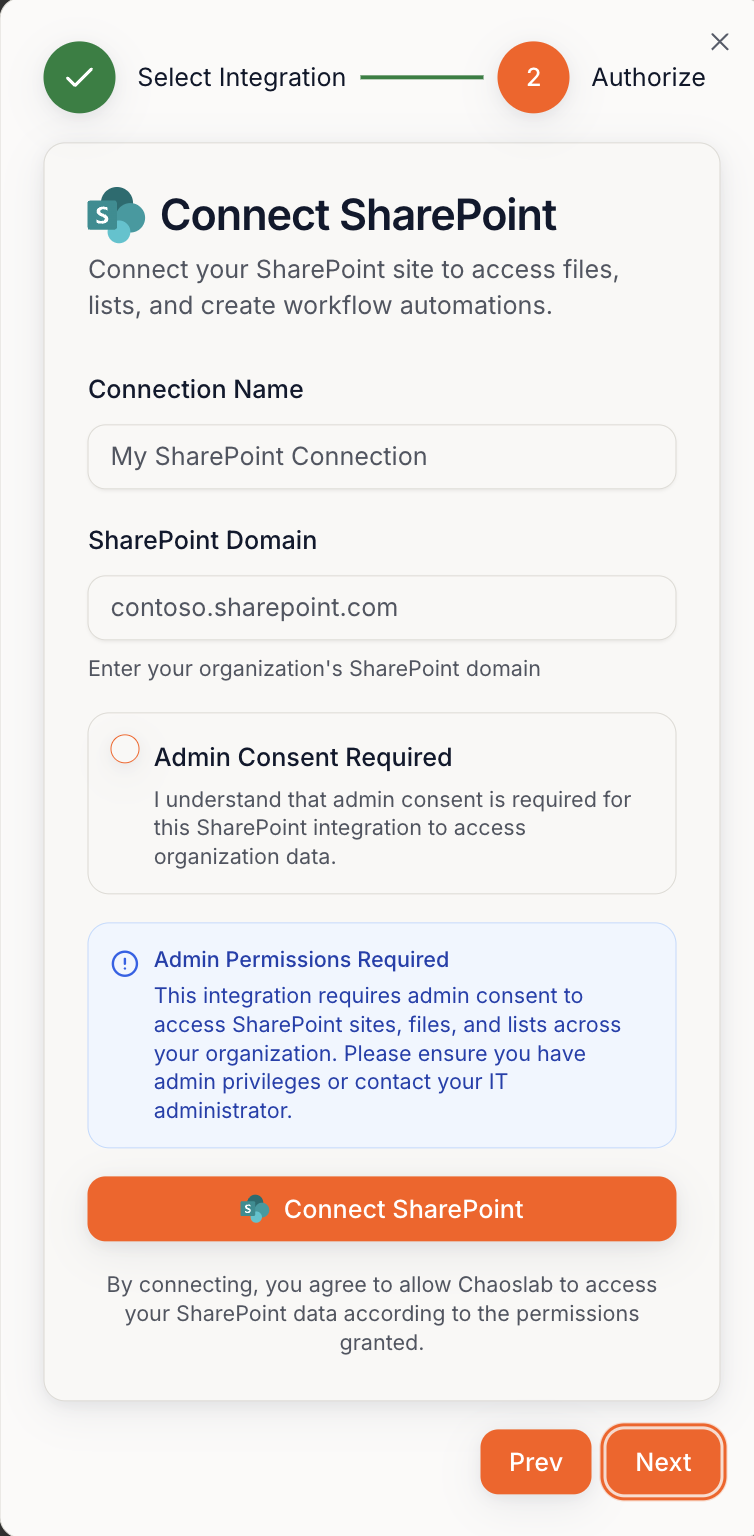Click the Admin Consent Required label text
The image size is (754, 1536).
[302, 757]
